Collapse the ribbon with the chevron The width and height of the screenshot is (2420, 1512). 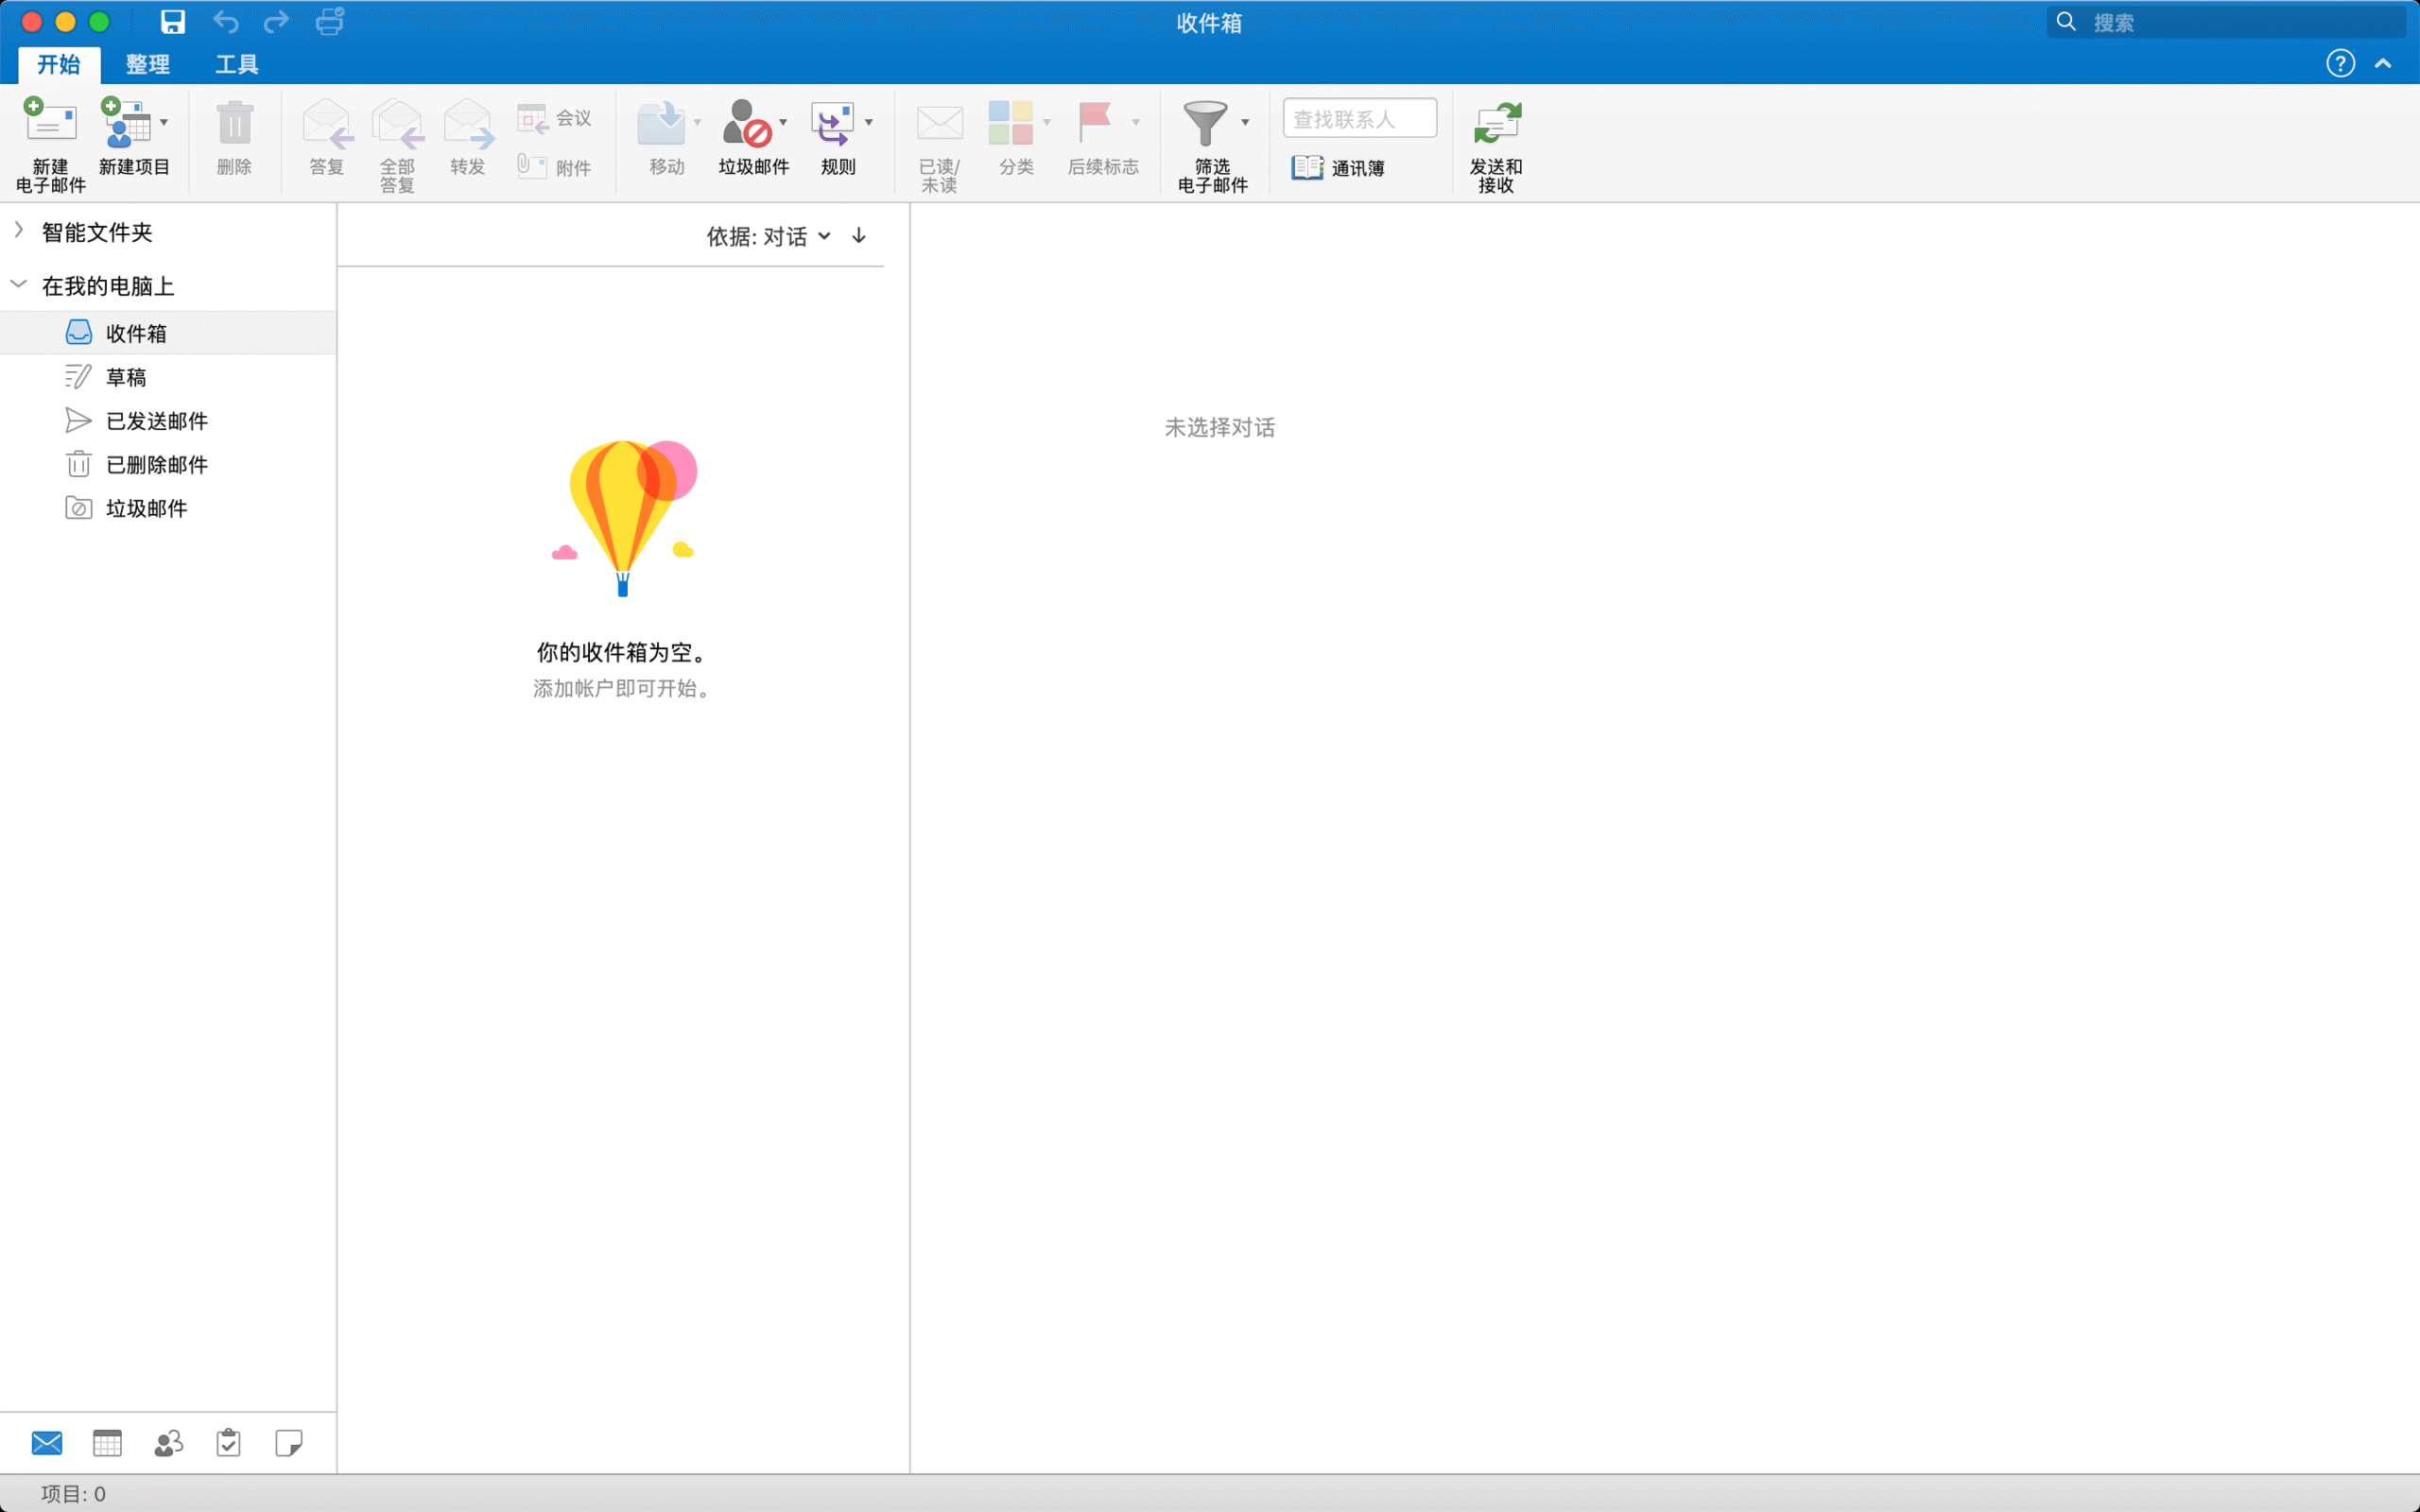click(x=2383, y=63)
